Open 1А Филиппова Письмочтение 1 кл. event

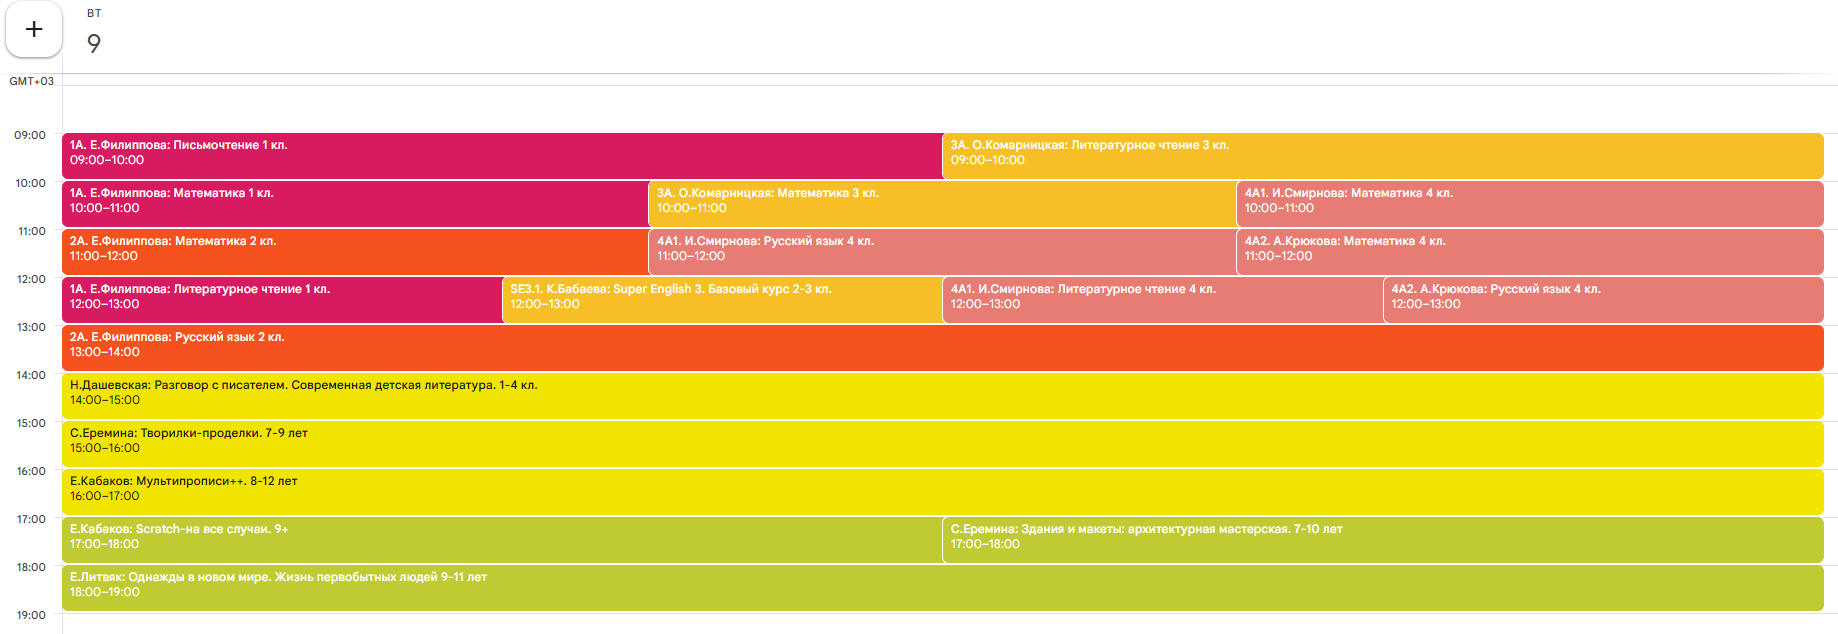point(500,156)
